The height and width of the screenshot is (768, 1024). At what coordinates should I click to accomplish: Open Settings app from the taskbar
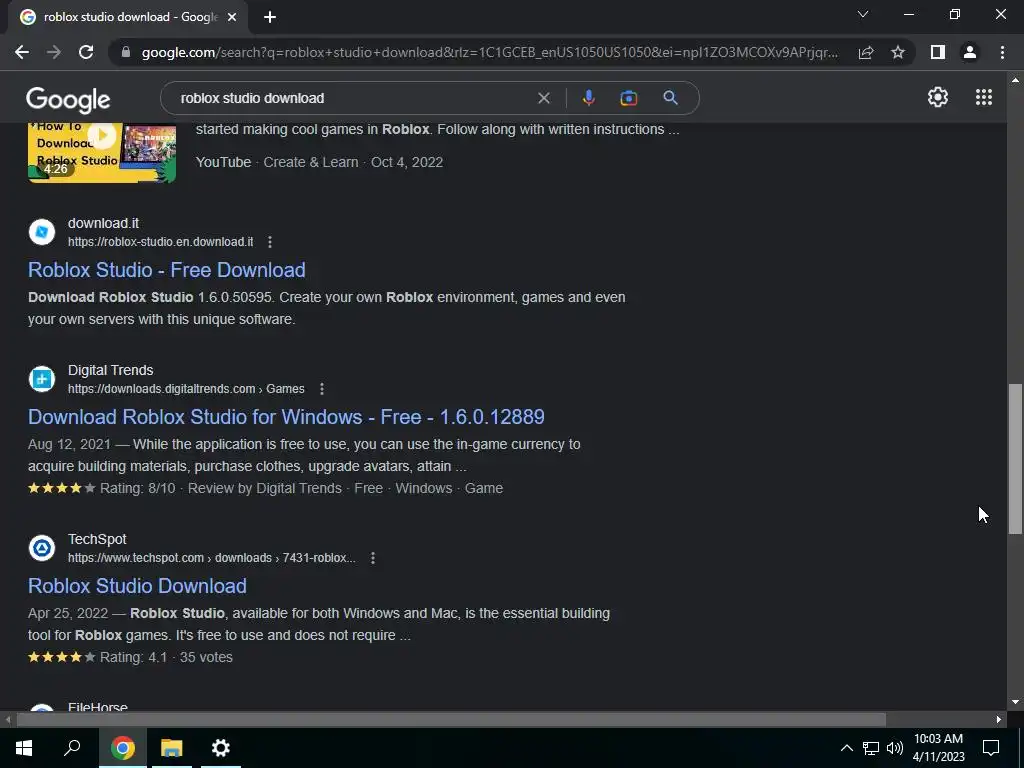pos(221,748)
